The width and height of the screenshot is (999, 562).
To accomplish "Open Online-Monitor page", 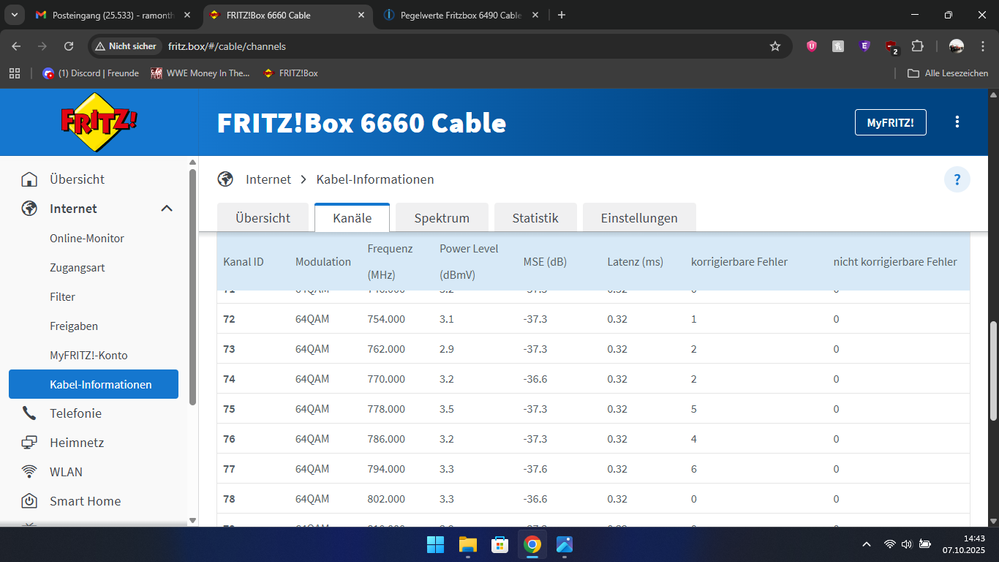I will (x=87, y=238).
